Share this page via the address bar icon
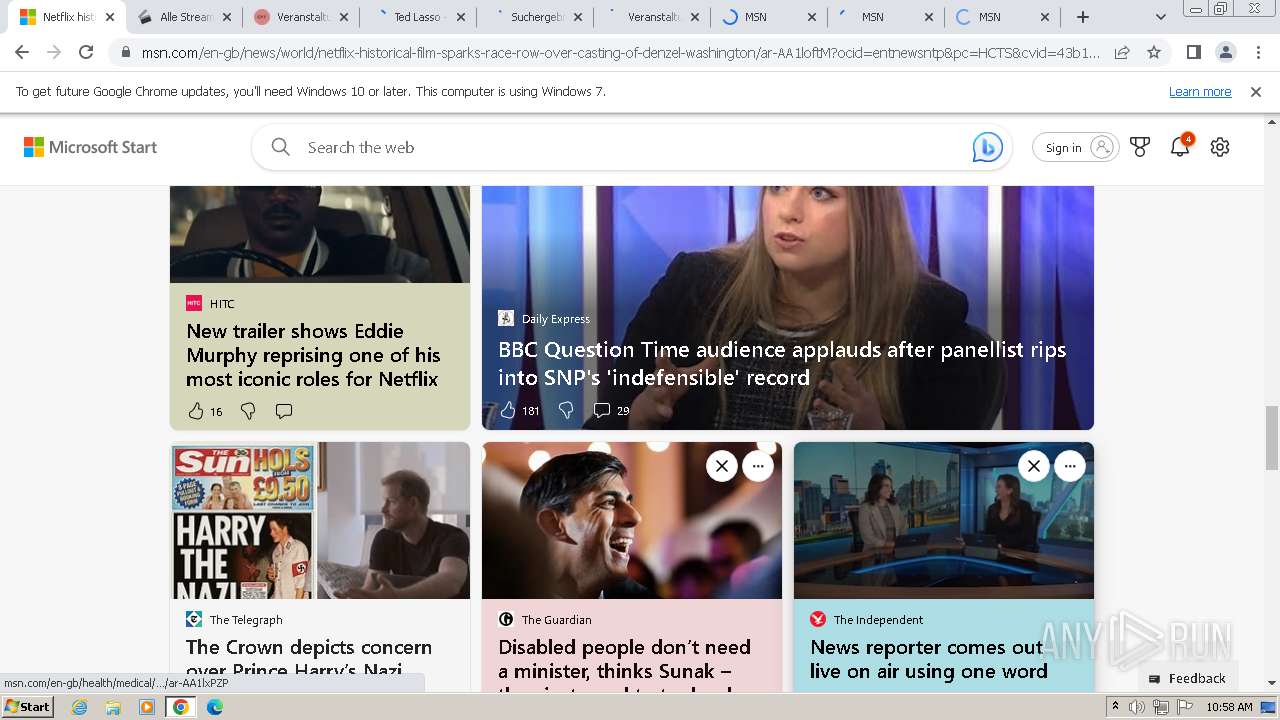 [x=1122, y=52]
